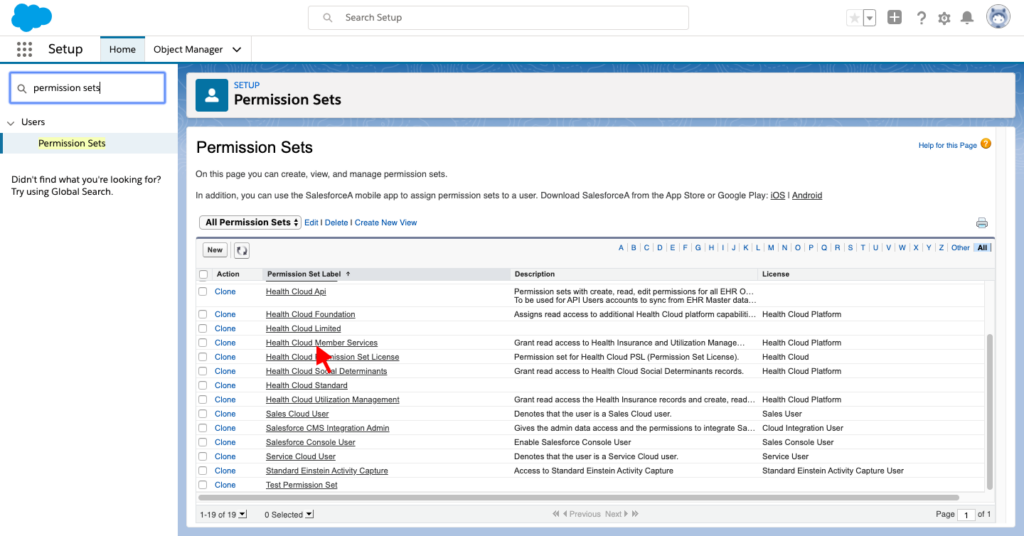Click the New permission set button
Viewport: 1024px width, 536px height.
[215, 250]
